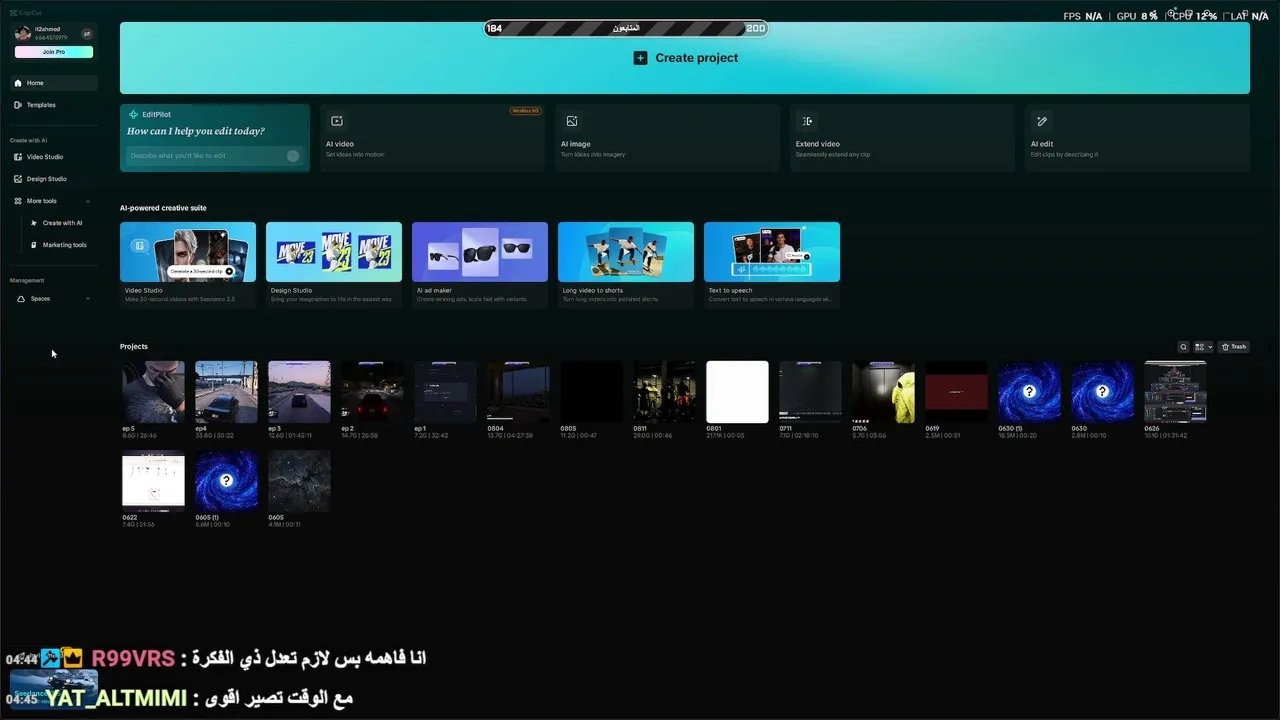This screenshot has height=720, width=1280.
Task: Click the EditPilot sparkle icon
Action: (133, 115)
